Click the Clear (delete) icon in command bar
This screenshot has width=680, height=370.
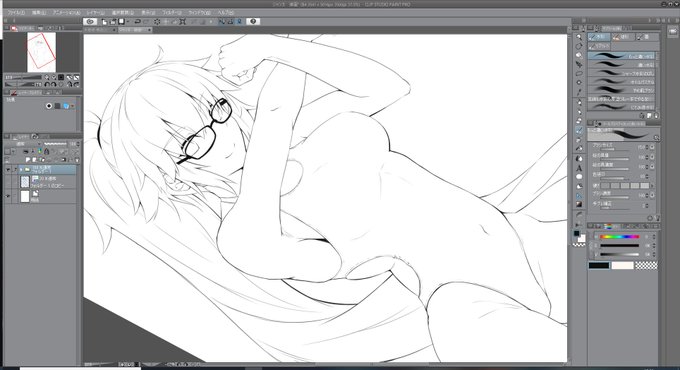157,21
